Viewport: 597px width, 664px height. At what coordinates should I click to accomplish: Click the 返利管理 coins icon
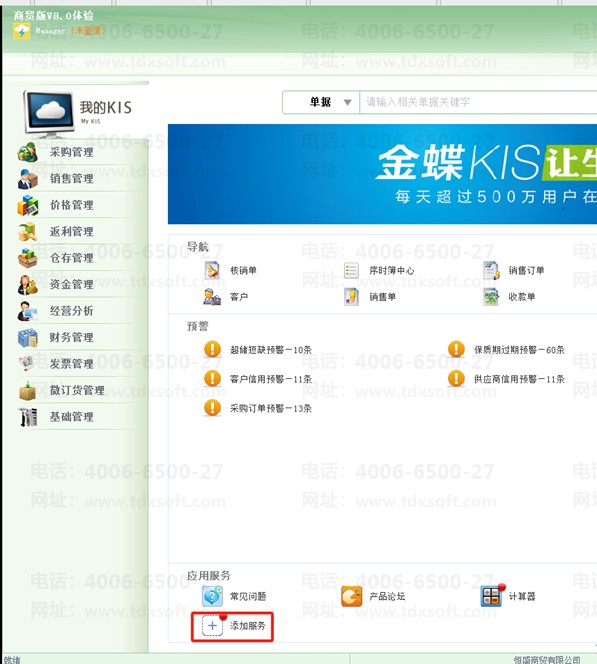click(x=28, y=232)
